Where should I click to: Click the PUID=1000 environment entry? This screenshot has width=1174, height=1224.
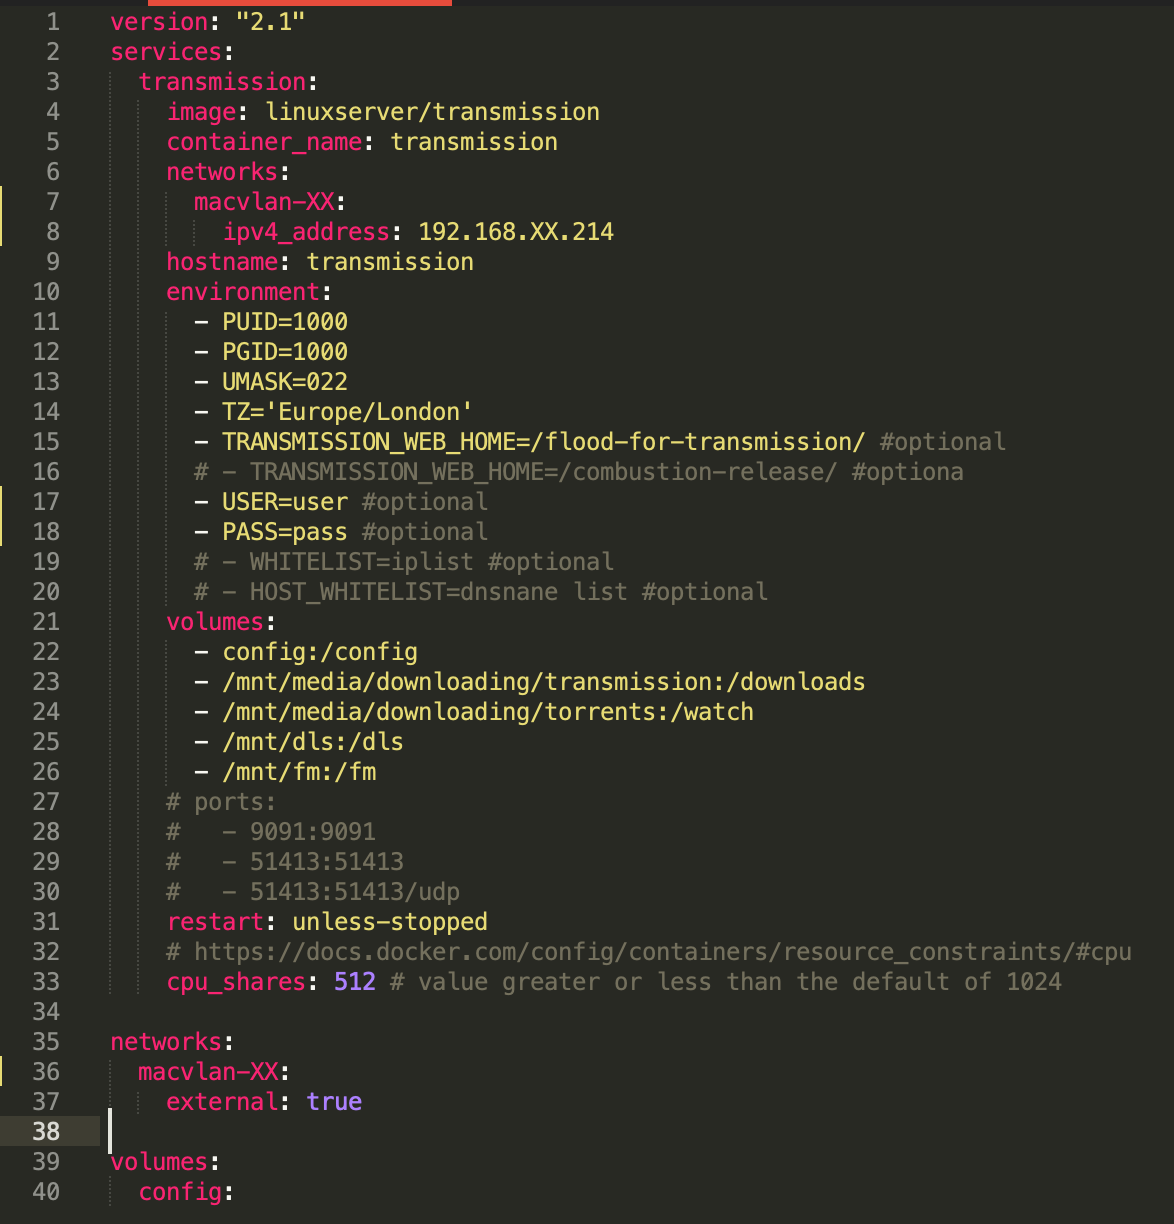[x=285, y=321]
